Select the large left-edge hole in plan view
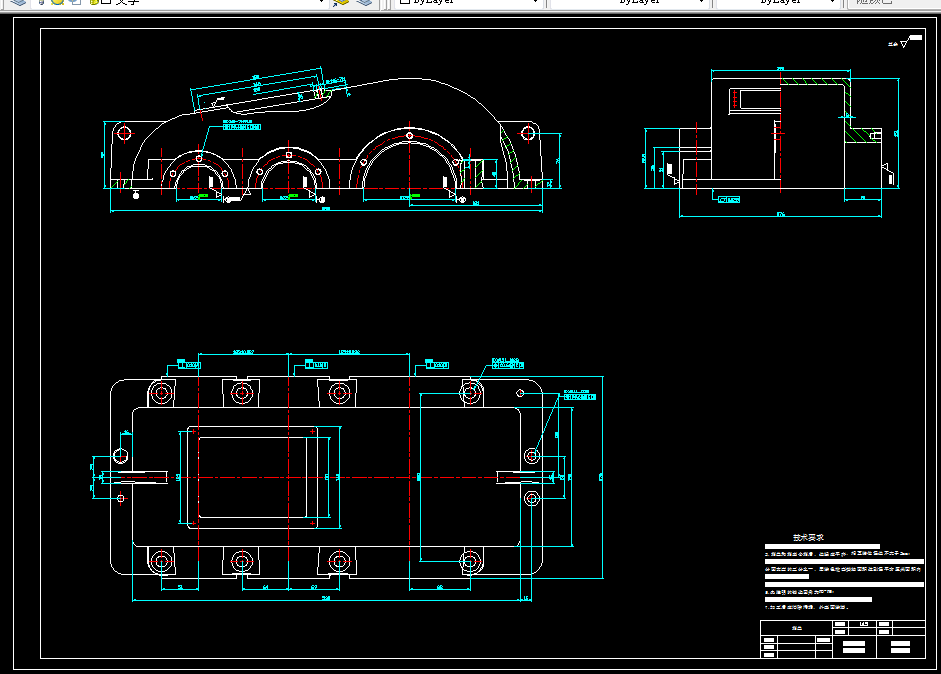 click(x=121, y=456)
